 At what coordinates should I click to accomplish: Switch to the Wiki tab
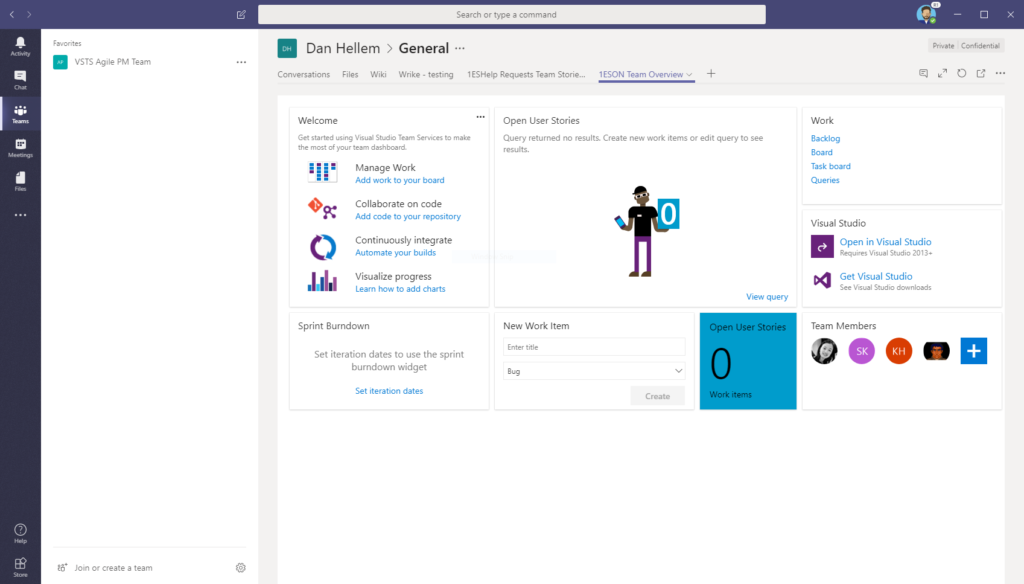[378, 75]
